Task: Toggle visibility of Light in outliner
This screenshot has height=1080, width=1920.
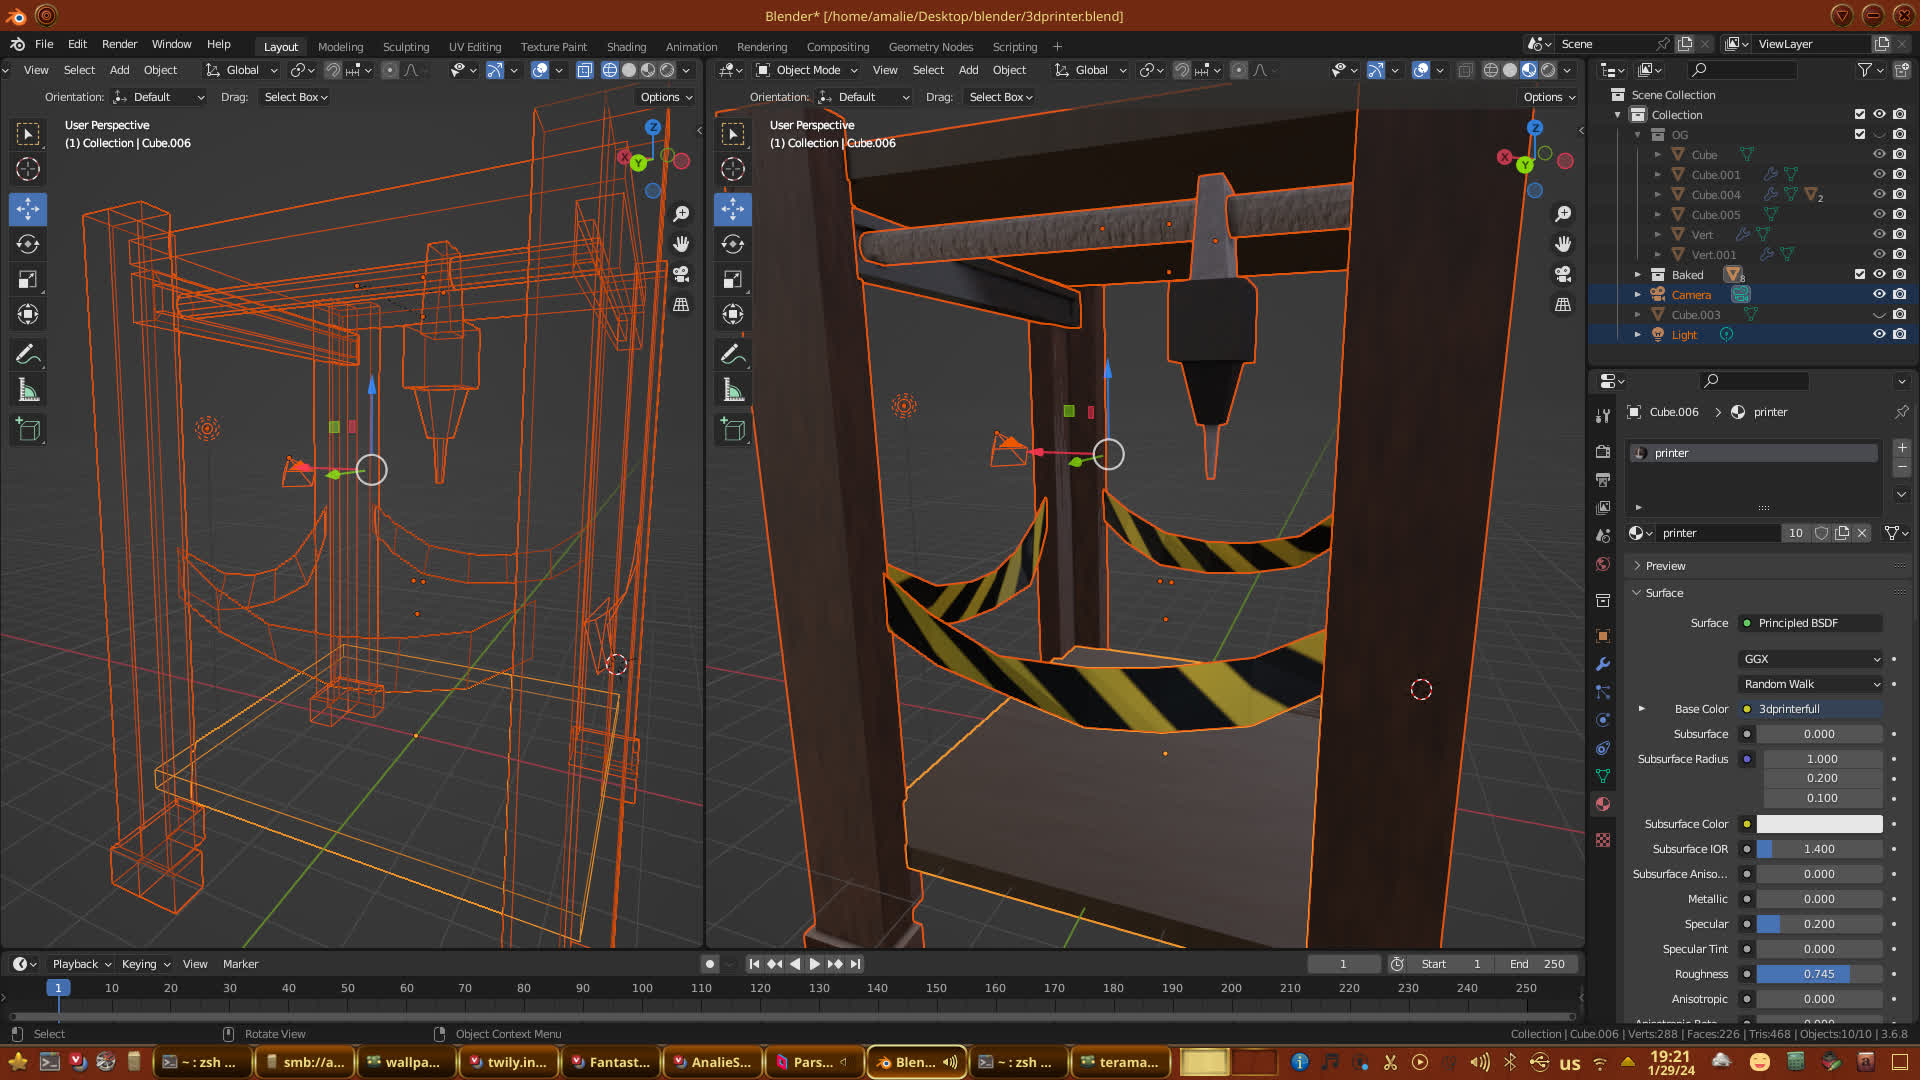Action: pos(1879,334)
